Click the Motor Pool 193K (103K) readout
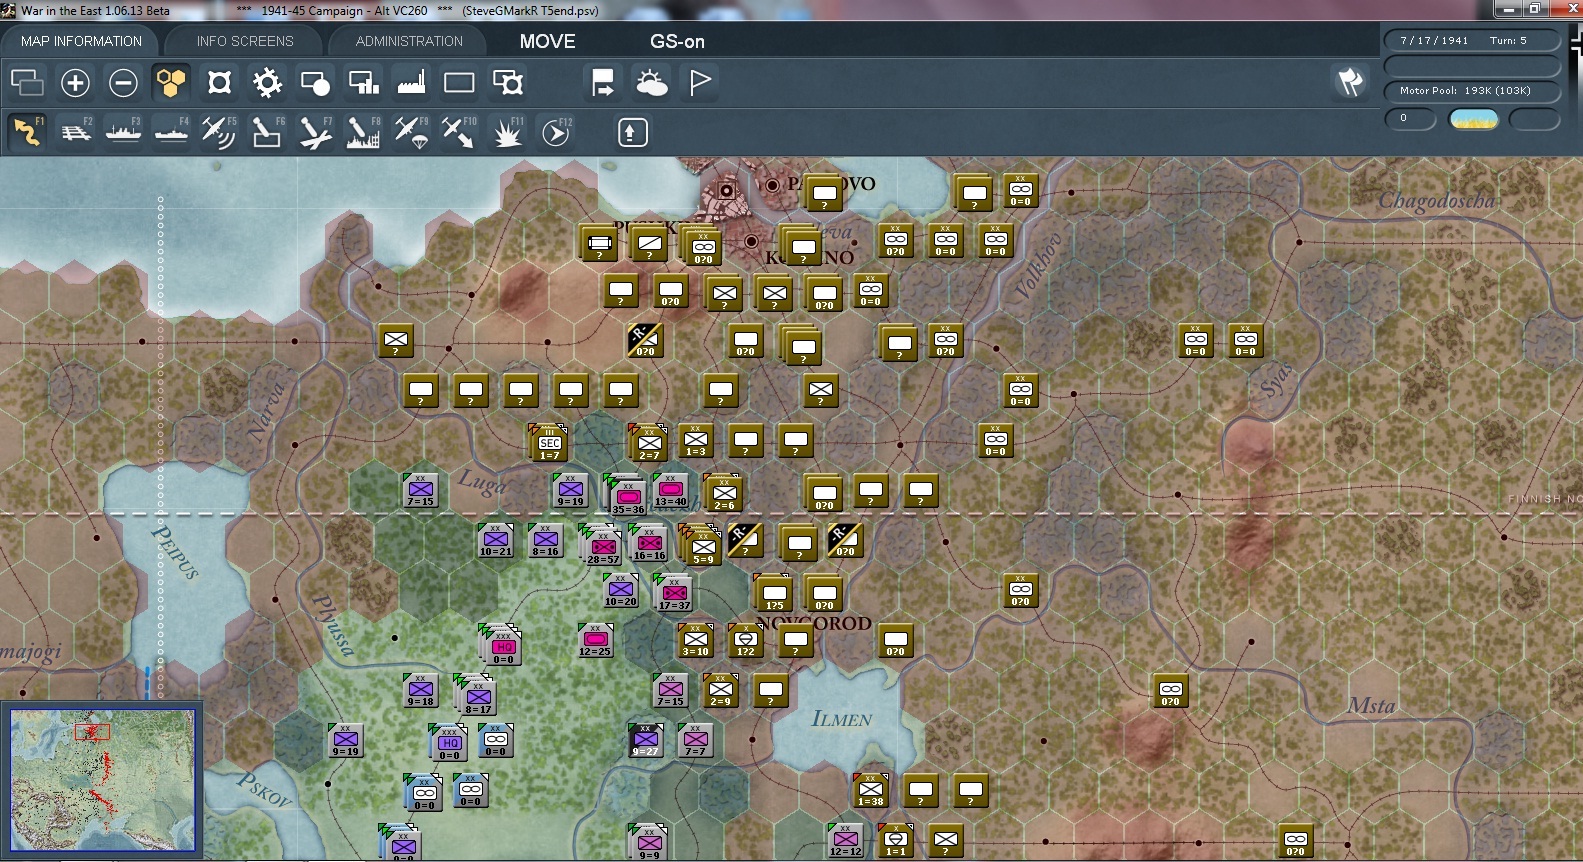Viewport: 1583px width, 862px height. [x=1471, y=90]
